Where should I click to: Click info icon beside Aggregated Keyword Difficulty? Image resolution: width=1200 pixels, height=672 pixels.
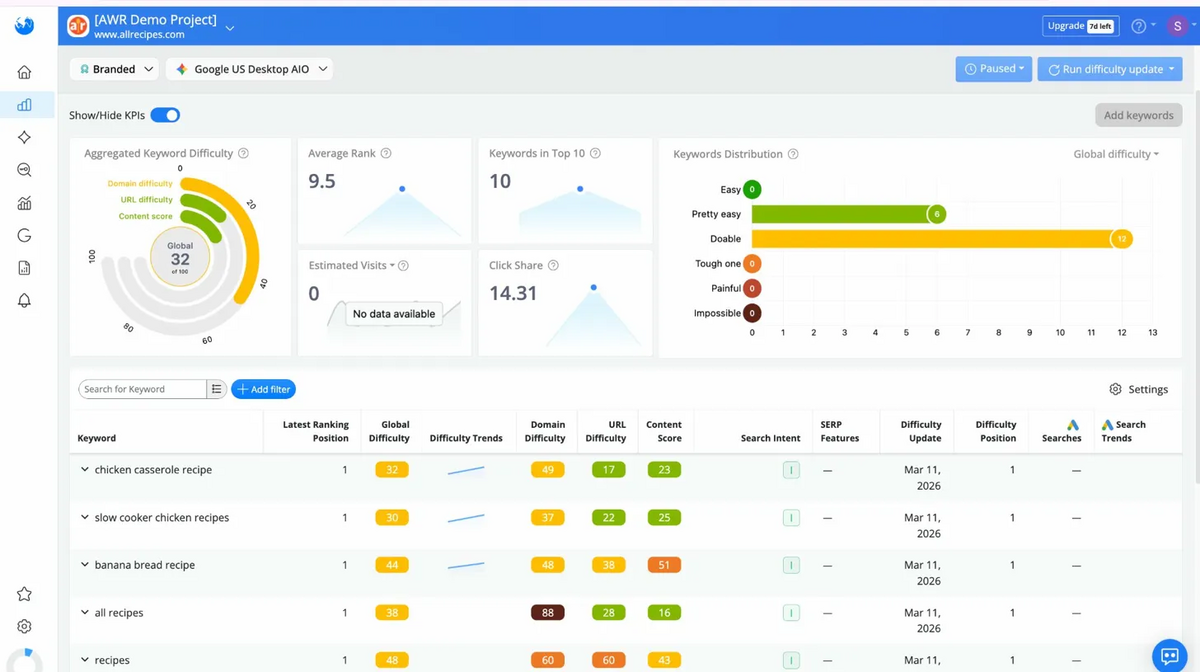243,153
